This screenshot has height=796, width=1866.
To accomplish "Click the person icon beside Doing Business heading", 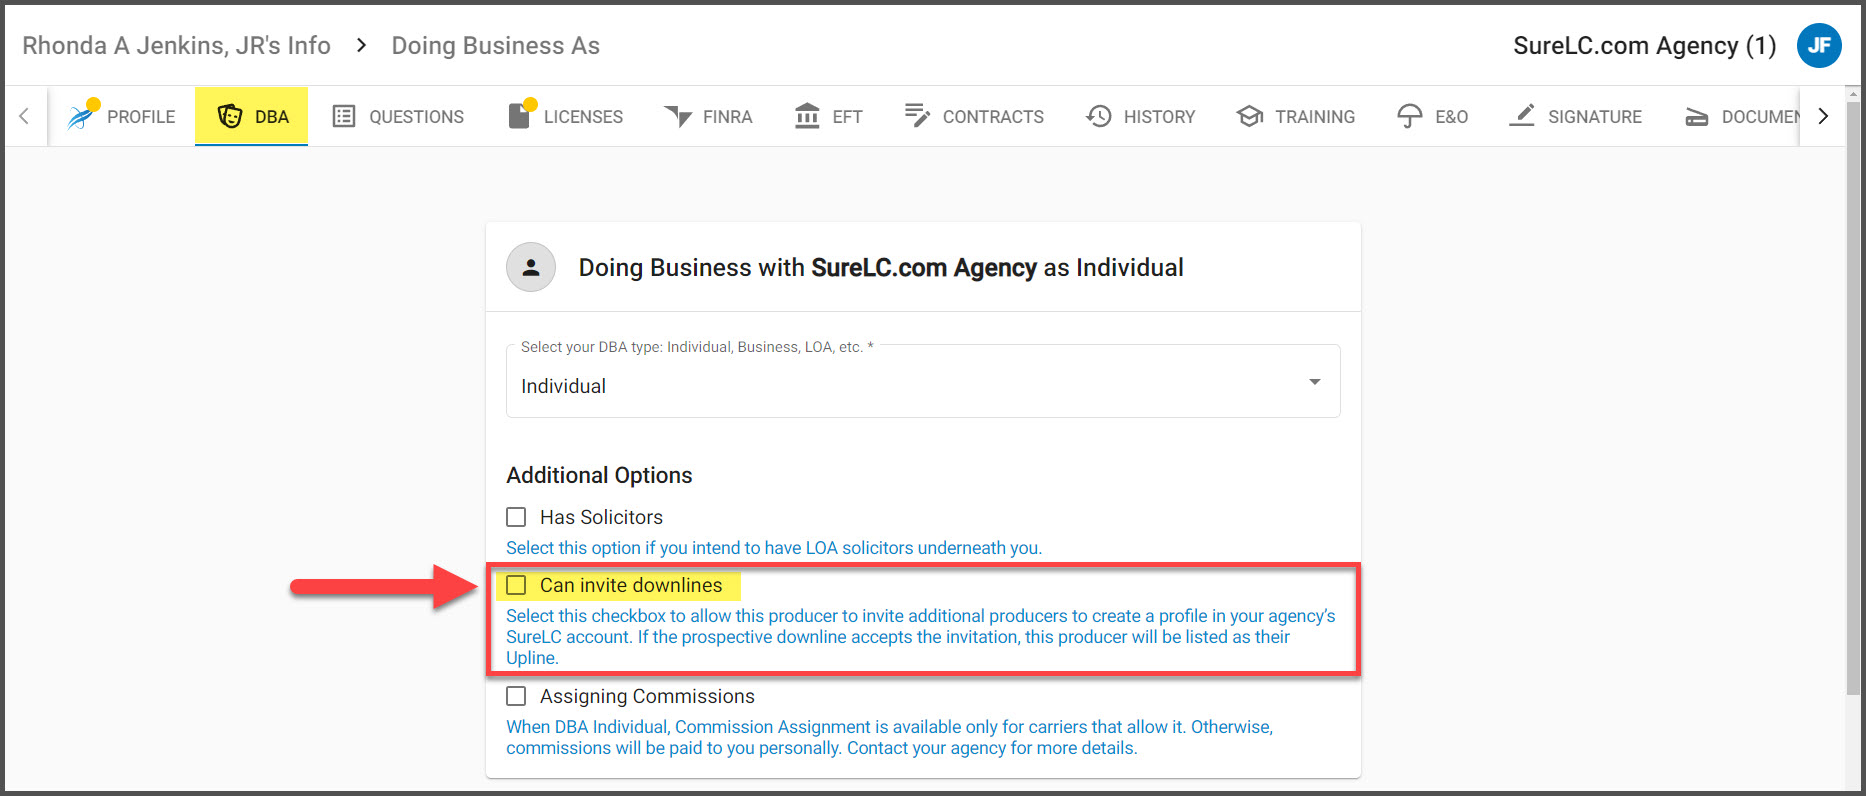I will (x=531, y=267).
